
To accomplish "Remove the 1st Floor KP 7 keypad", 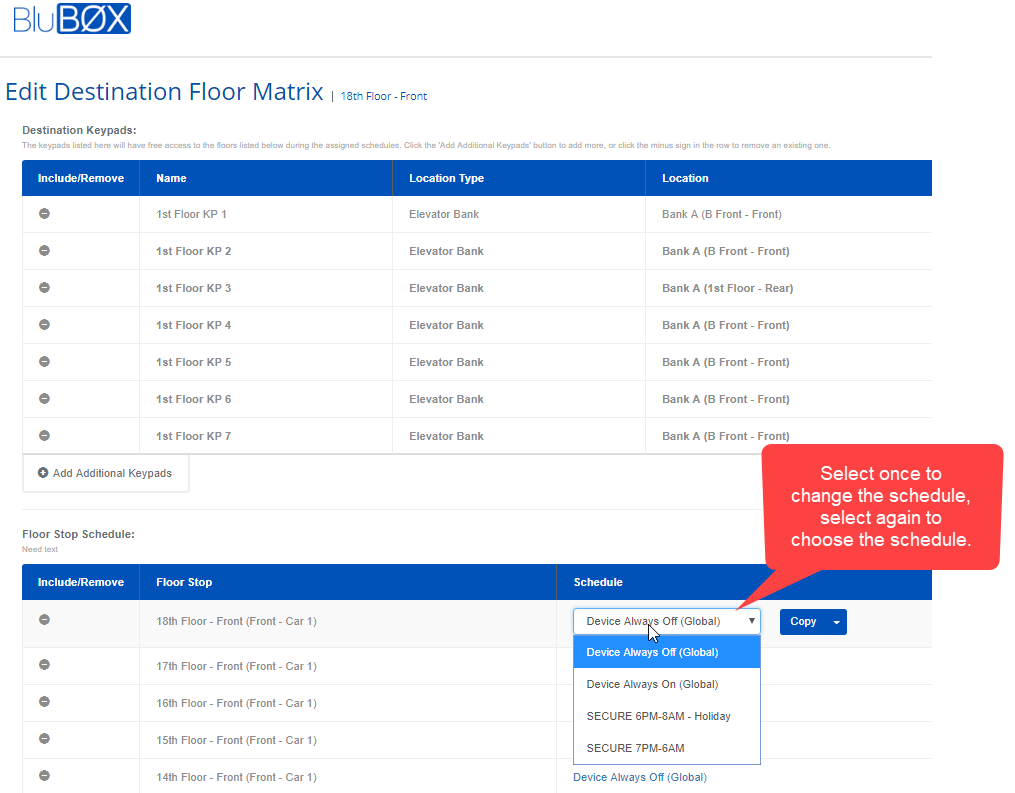I will pyautogui.click(x=44, y=435).
